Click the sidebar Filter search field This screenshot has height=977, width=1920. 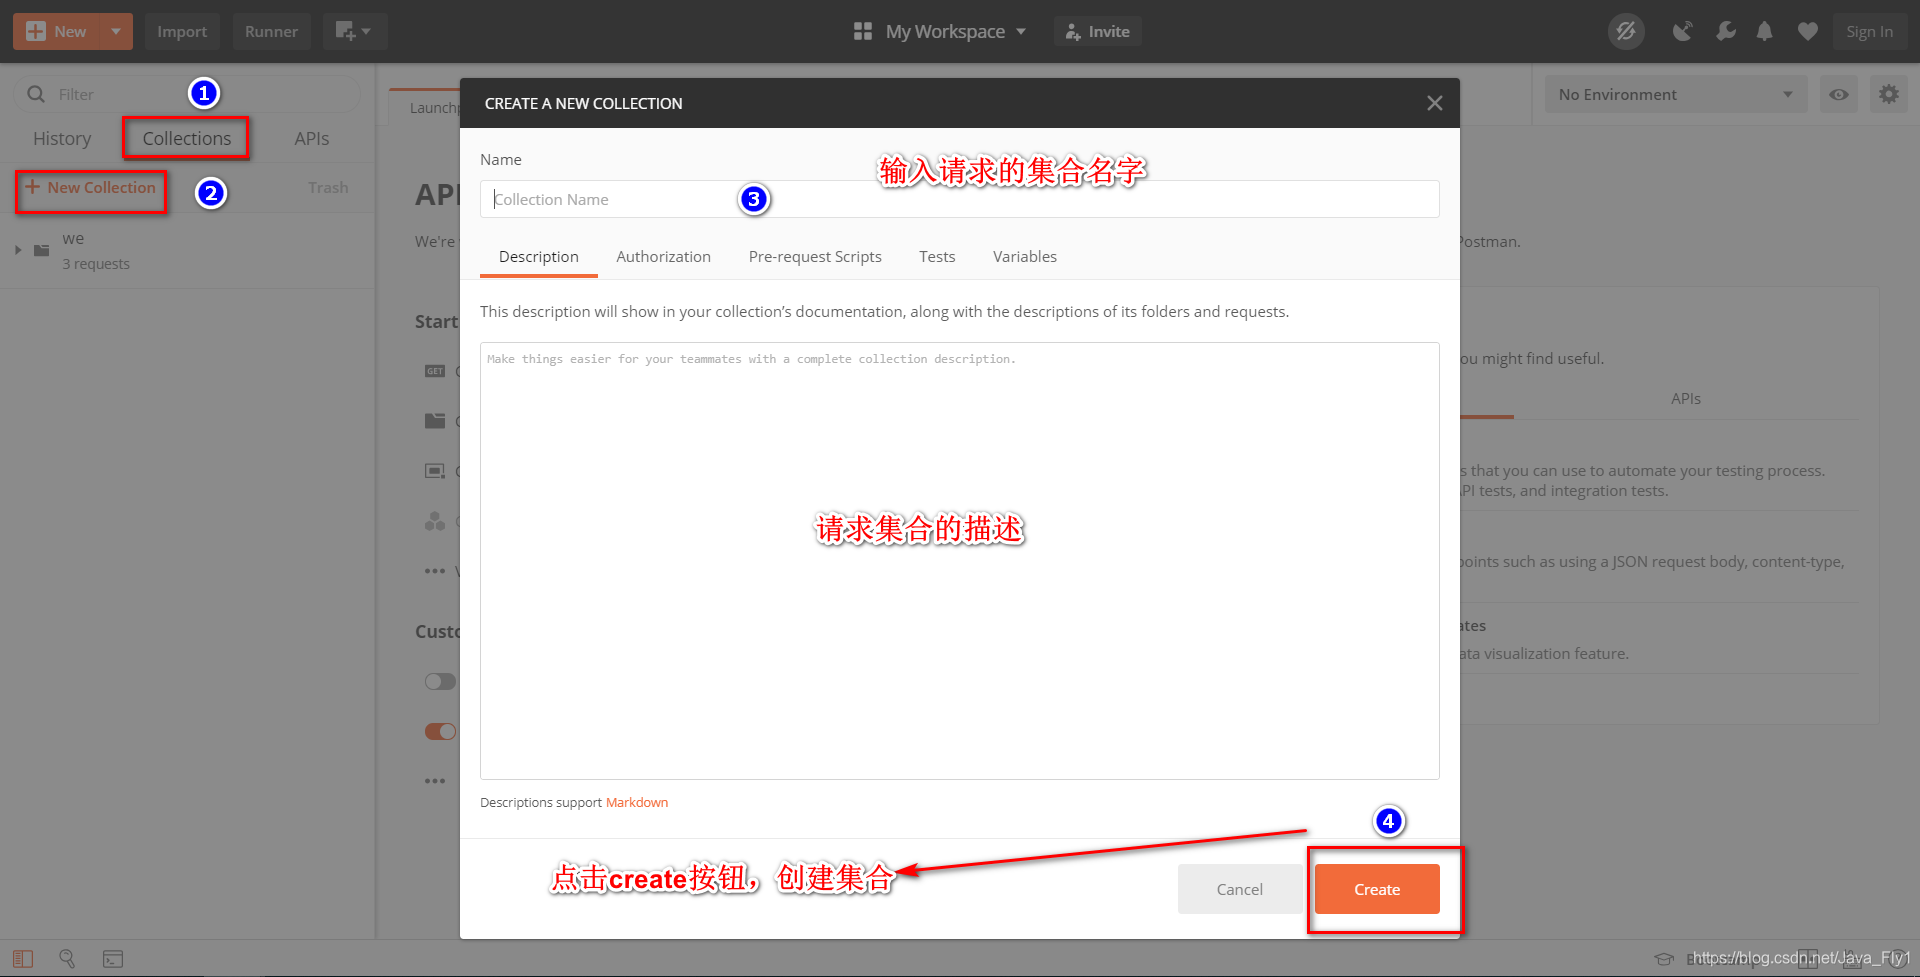[x=187, y=94]
